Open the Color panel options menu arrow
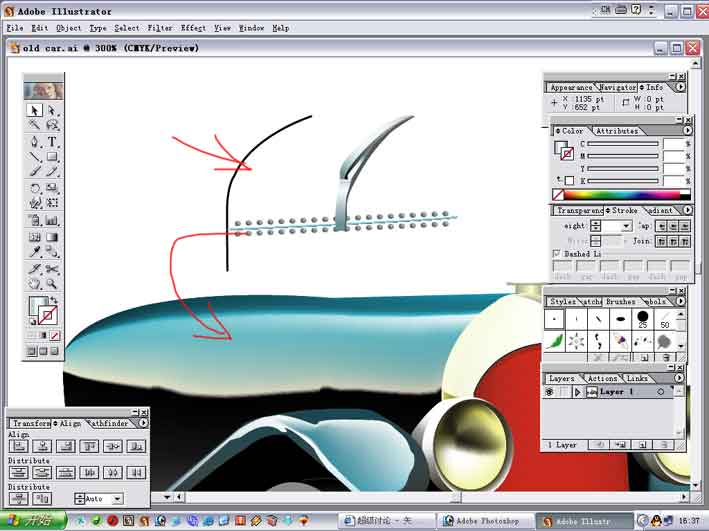This screenshot has width=709, height=531. coord(687,130)
